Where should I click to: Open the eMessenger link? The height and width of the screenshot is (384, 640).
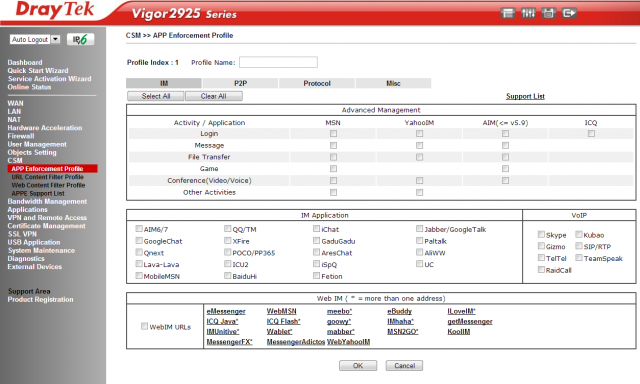pyautogui.click(x=226, y=311)
